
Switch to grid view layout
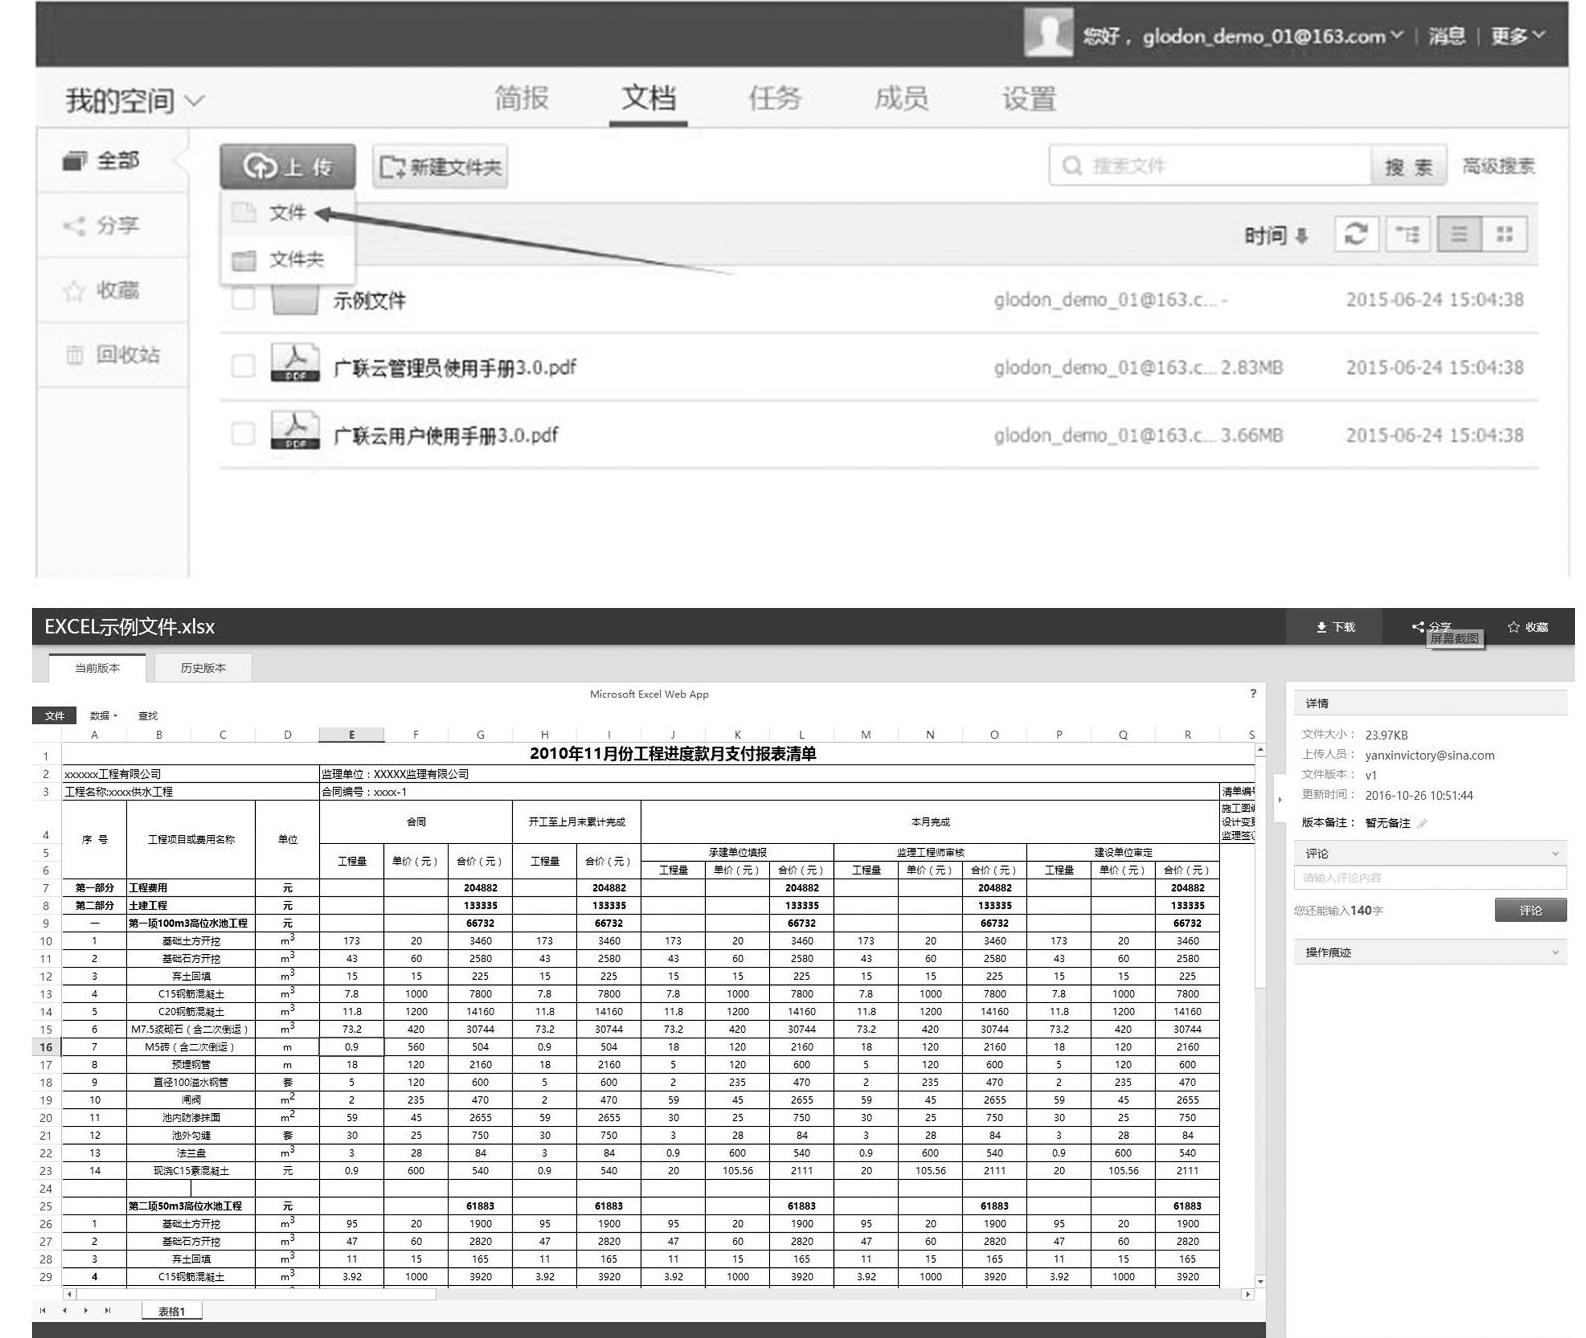(x=1504, y=235)
